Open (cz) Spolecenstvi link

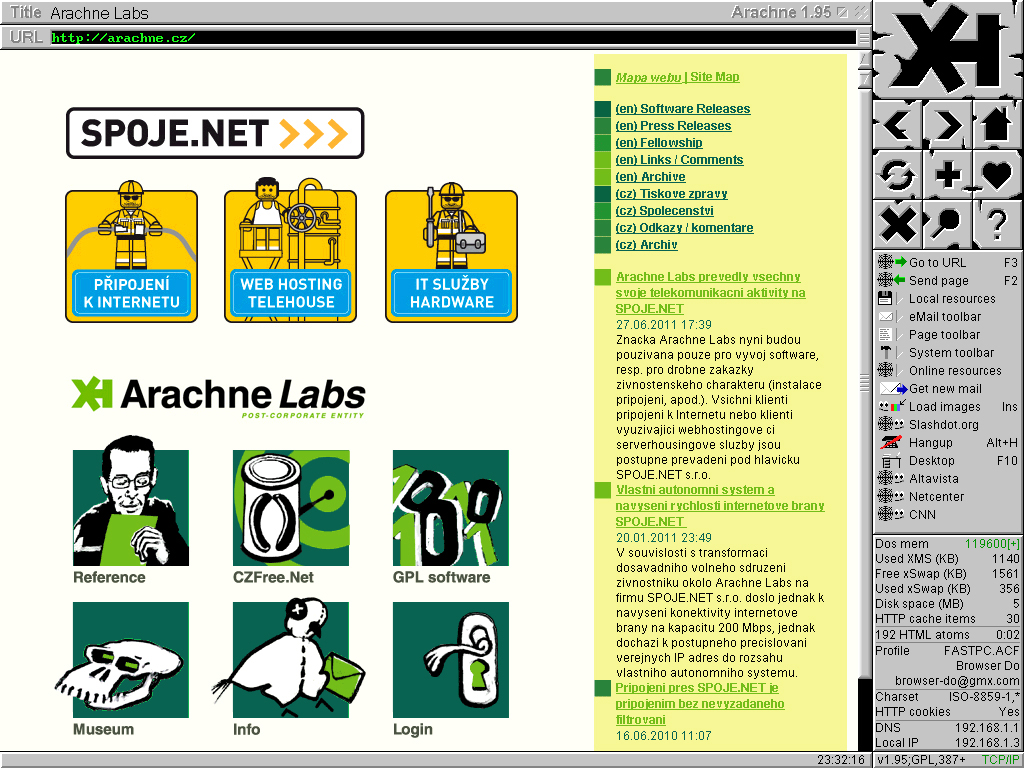664,211
